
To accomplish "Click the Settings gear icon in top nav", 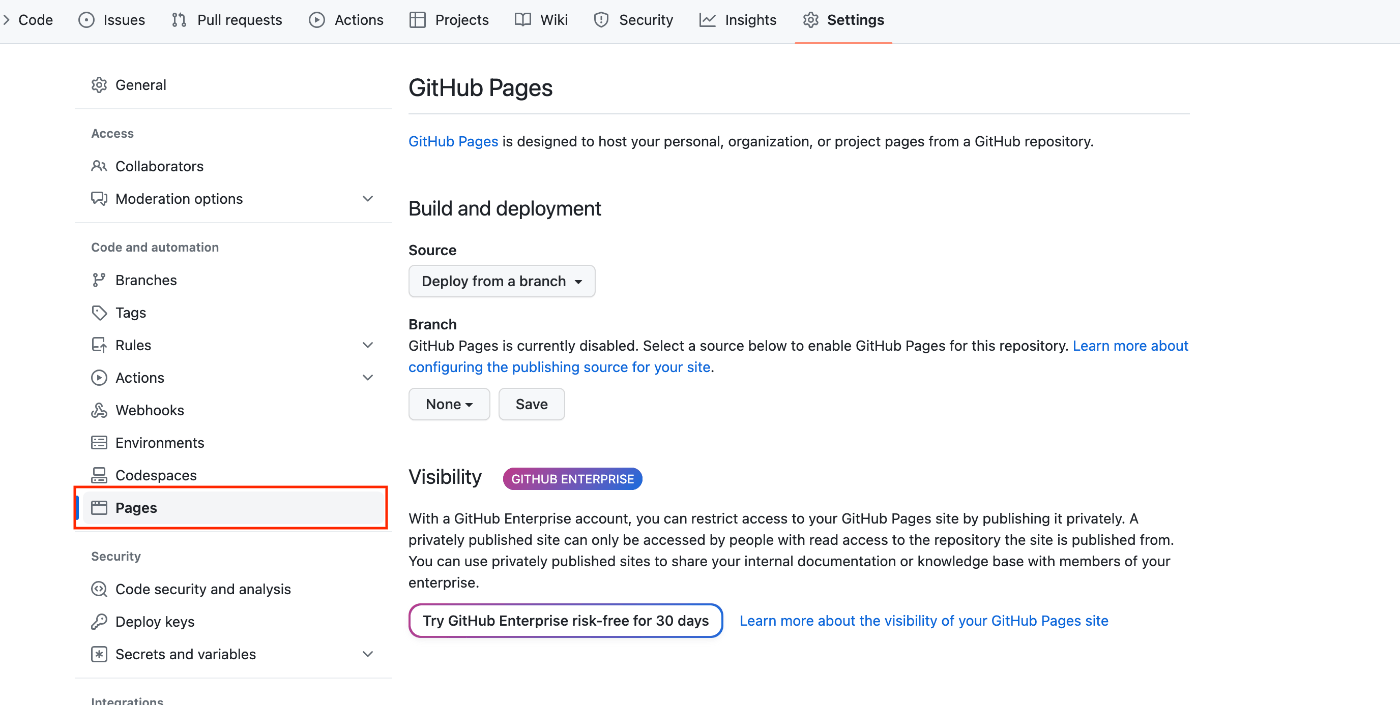I will [x=811, y=20].
